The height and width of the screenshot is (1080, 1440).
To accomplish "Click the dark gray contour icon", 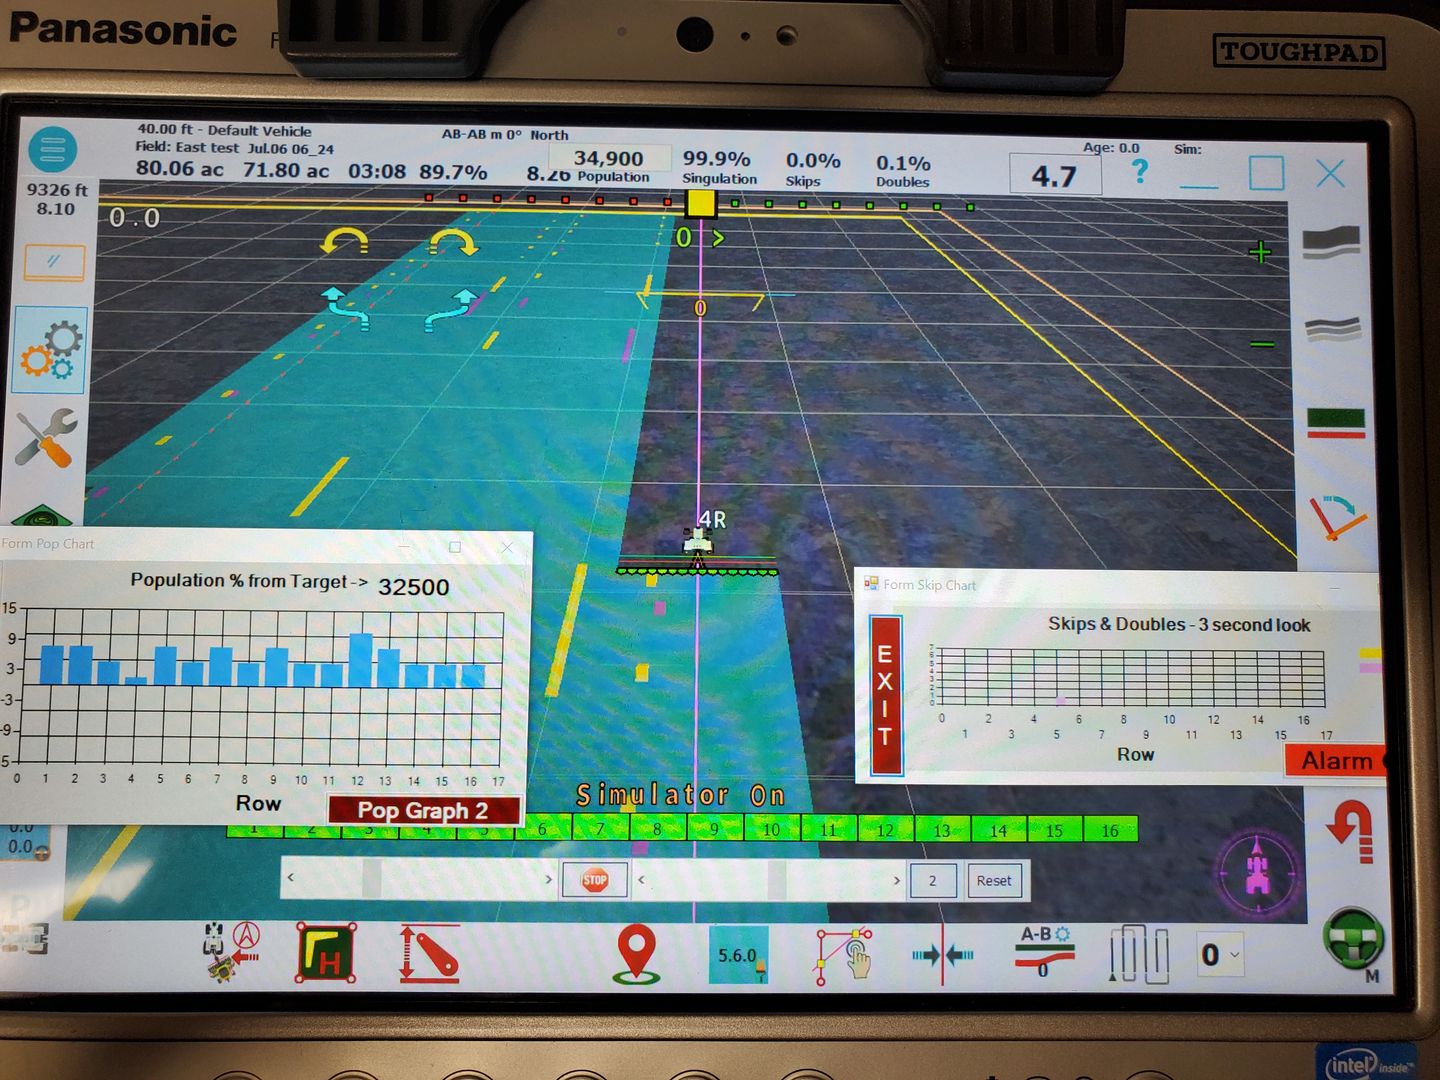I will 1331,243.
